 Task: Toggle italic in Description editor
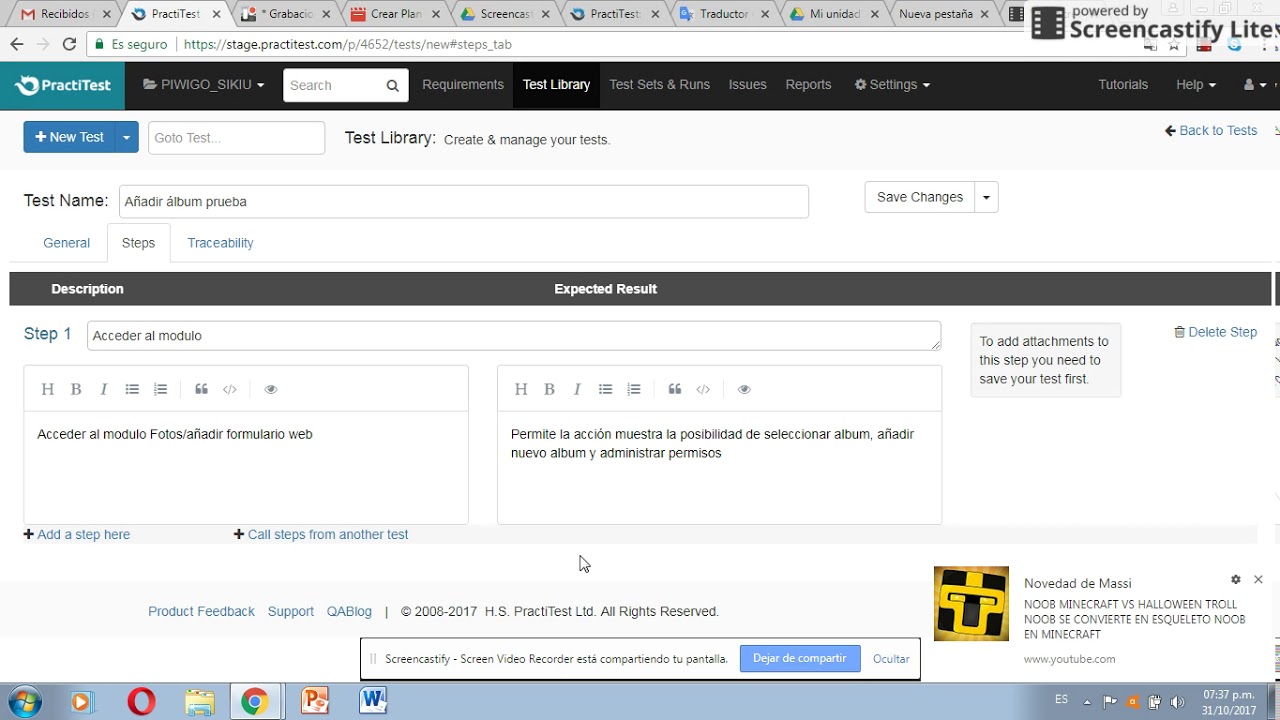point(103,389)
